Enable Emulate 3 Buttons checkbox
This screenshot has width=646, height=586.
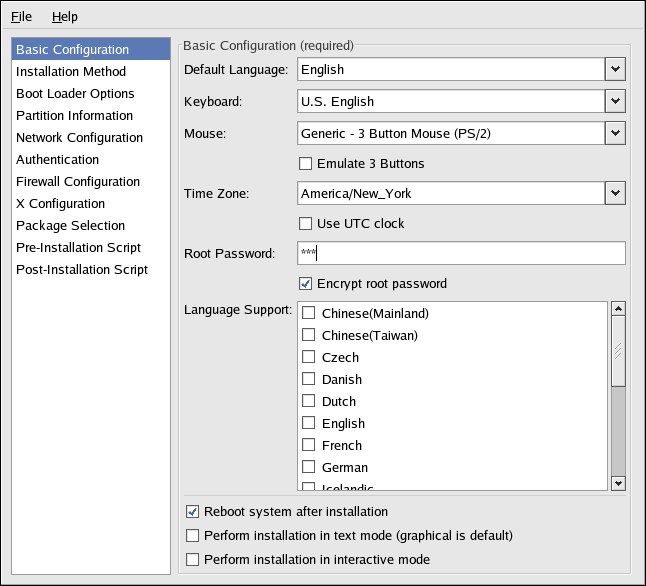(x=307, y=164)
